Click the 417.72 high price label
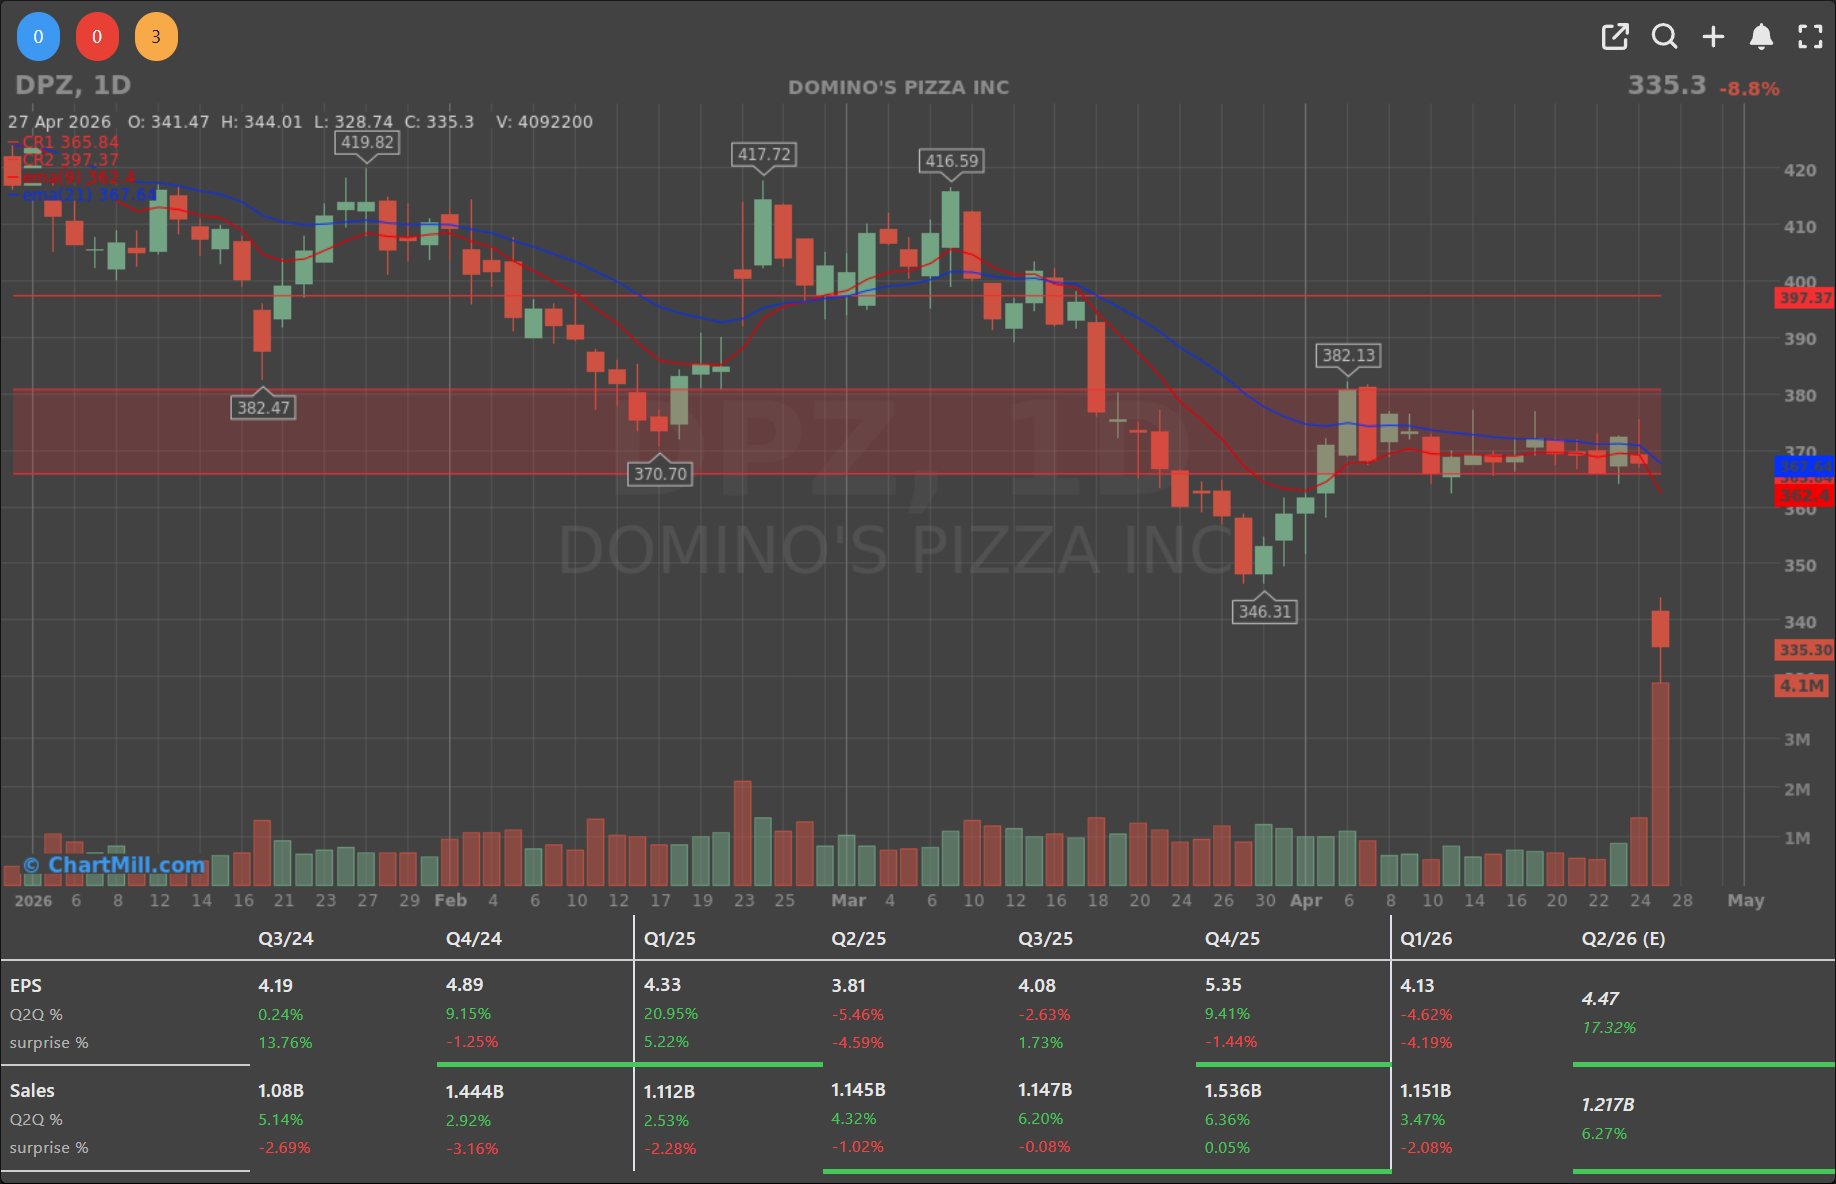This screenshot has height=1184, width=1836. pos(764,154)
